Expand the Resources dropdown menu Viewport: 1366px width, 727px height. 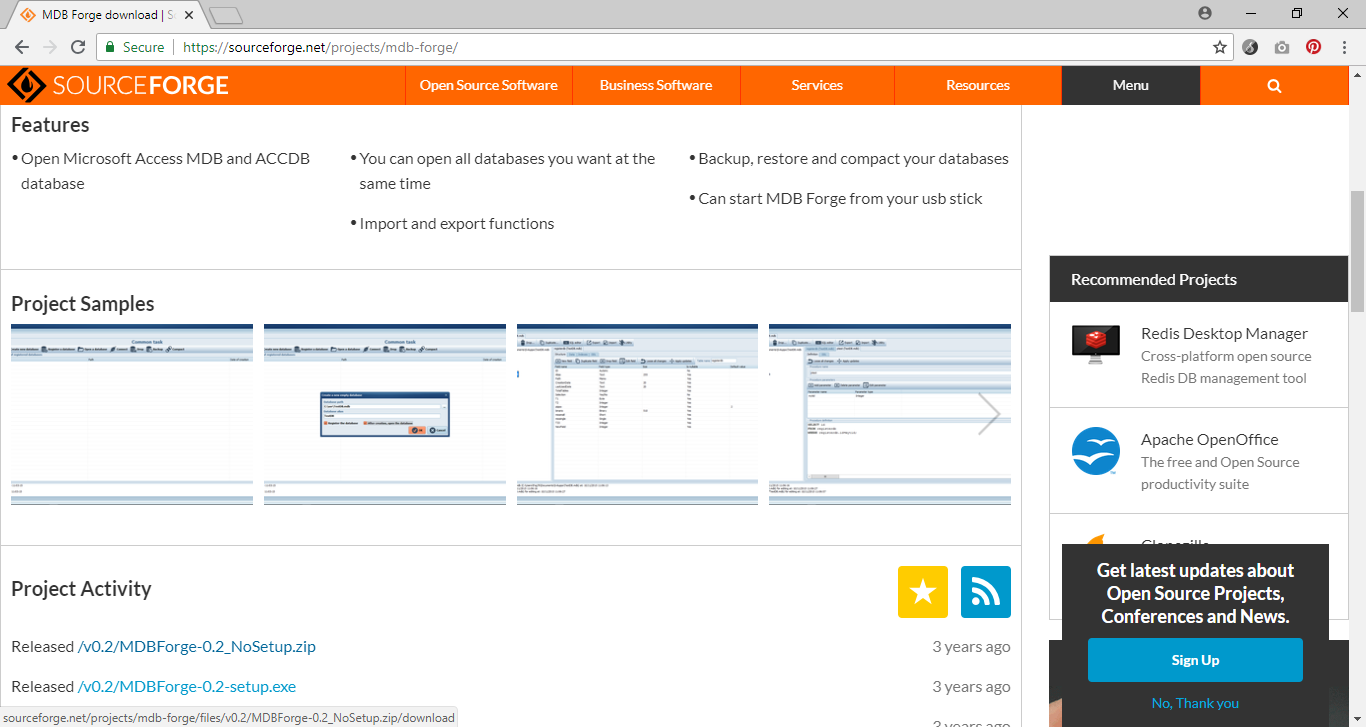pyautogui.click(x=977, y=86)
